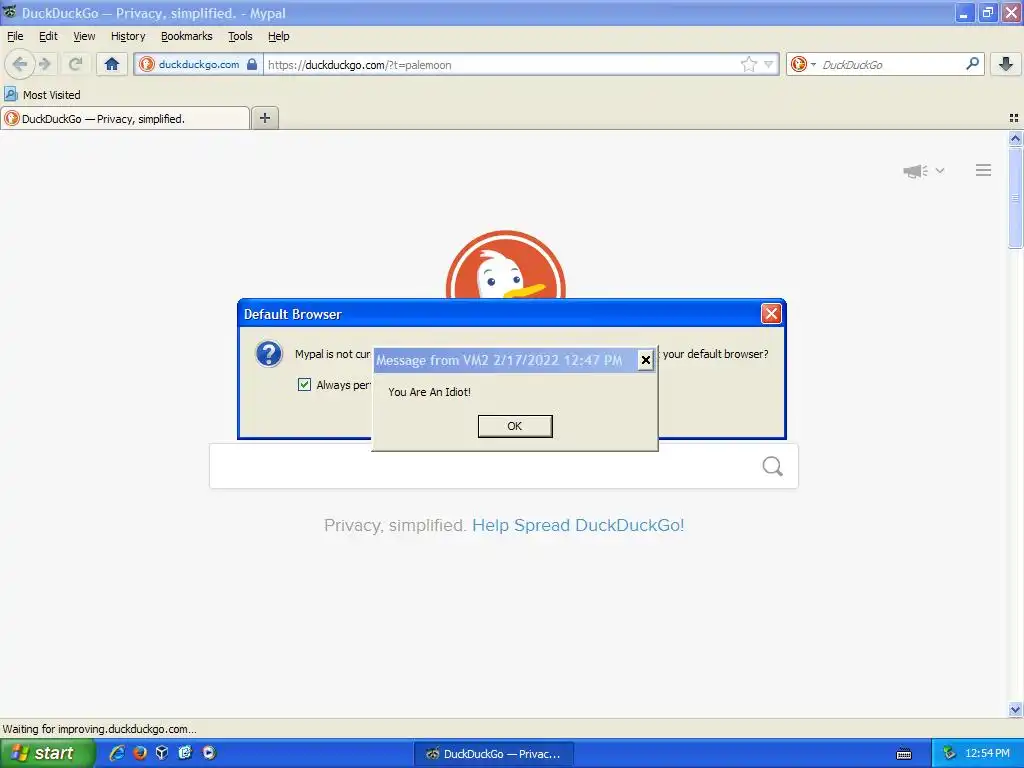1024x768 pixels.
Task: Click the 12:54 PM taskbar clock
Action: (987, 754)
